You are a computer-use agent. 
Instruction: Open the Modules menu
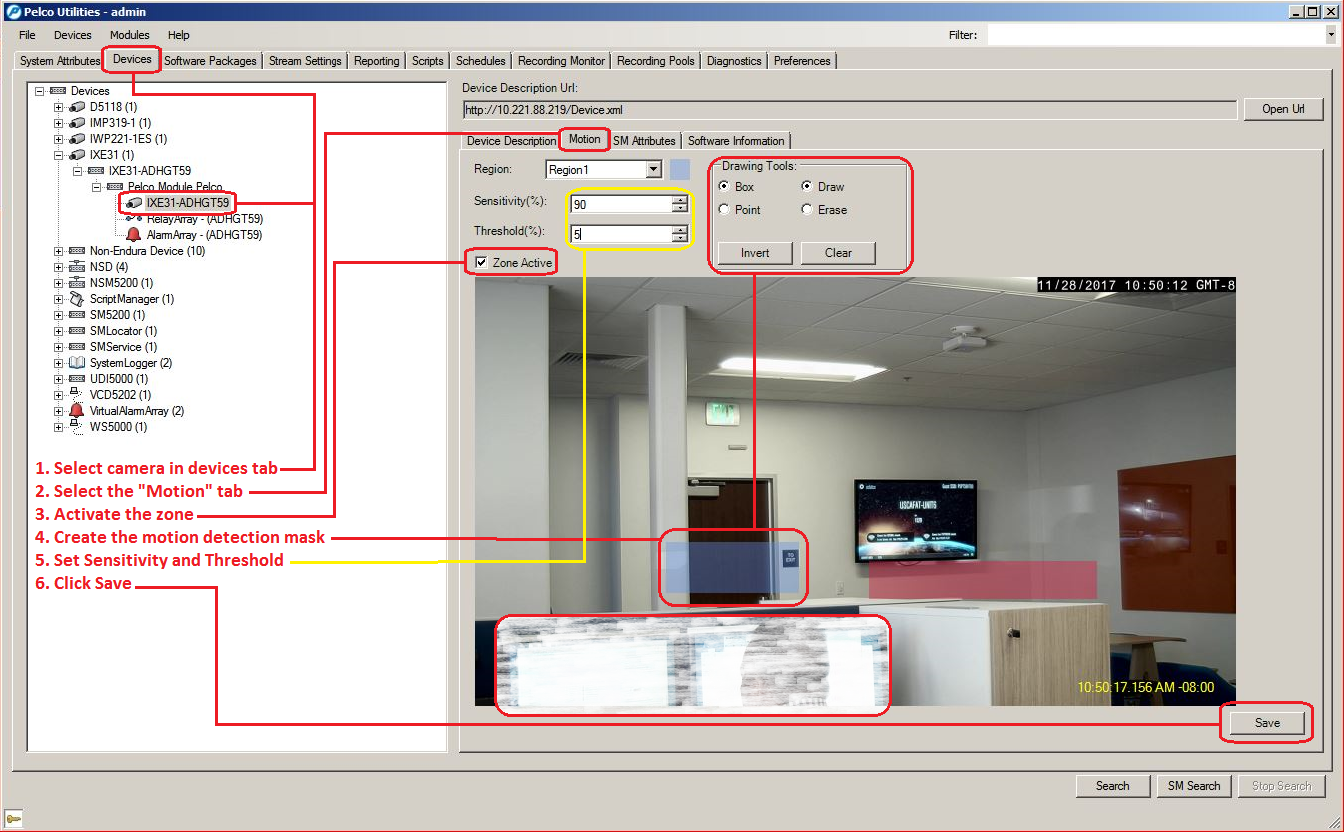tap(129, 35)
